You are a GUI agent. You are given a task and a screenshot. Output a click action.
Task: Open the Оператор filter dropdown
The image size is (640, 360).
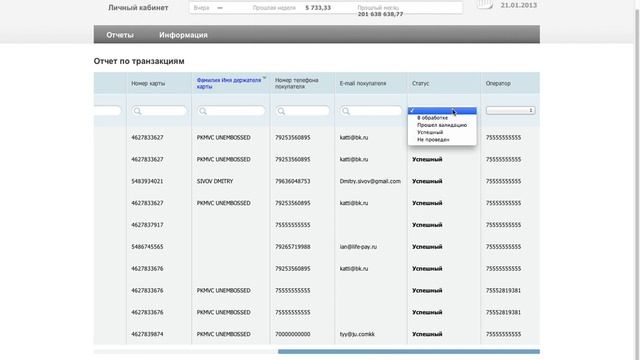510,111
